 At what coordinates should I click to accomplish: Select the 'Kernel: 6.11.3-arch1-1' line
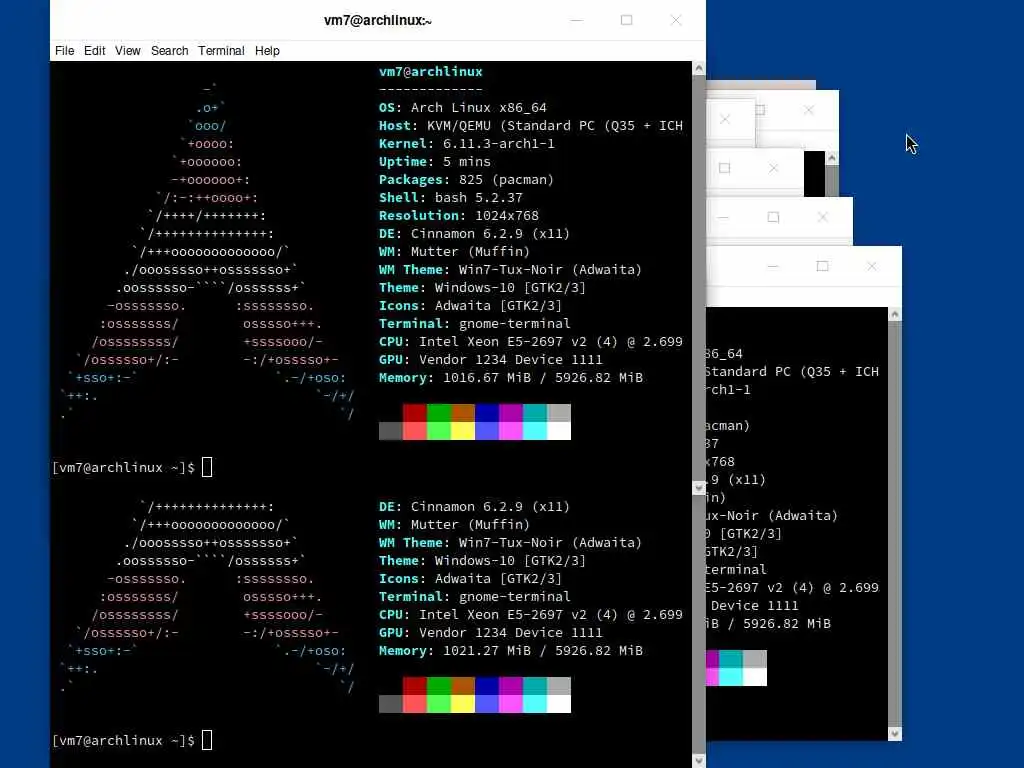pyautogui.click(x=467, y=144)
